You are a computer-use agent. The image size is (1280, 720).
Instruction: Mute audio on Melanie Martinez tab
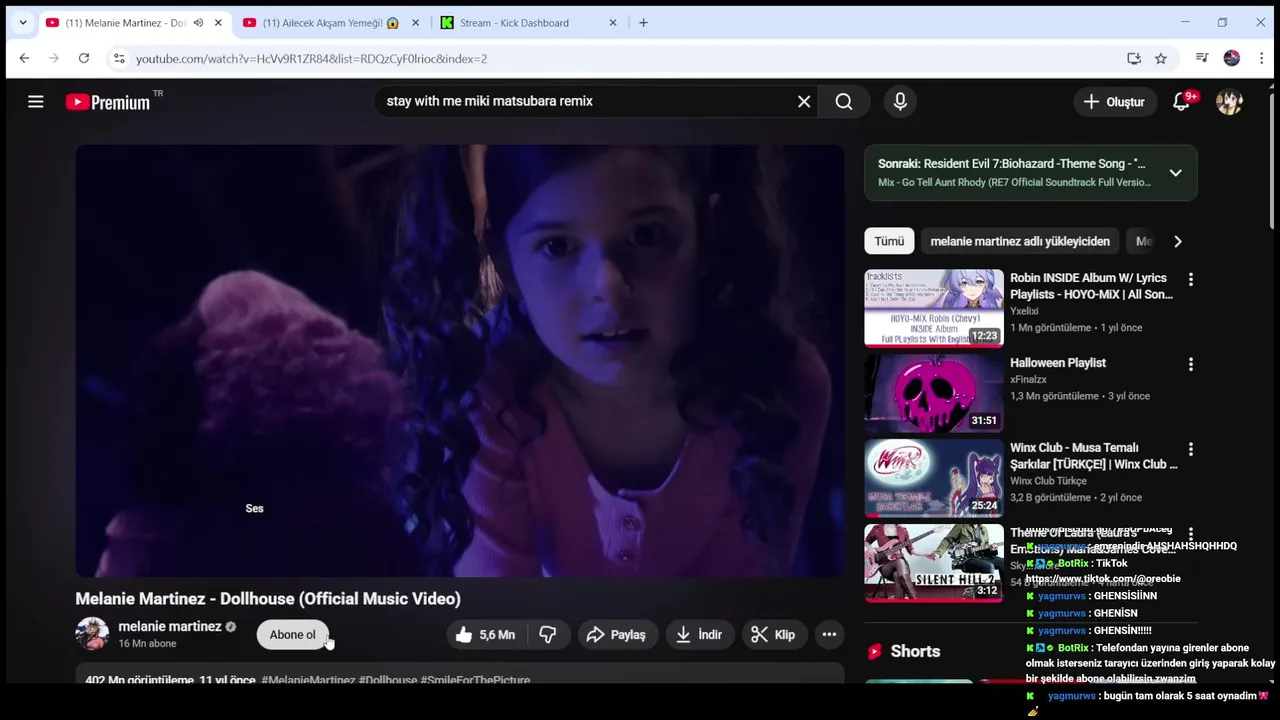[x=198, y=22]
